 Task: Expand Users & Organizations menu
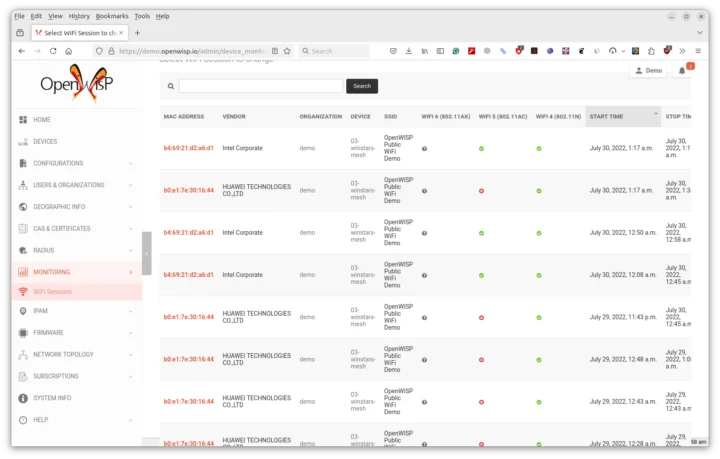[x=68, y=185]
